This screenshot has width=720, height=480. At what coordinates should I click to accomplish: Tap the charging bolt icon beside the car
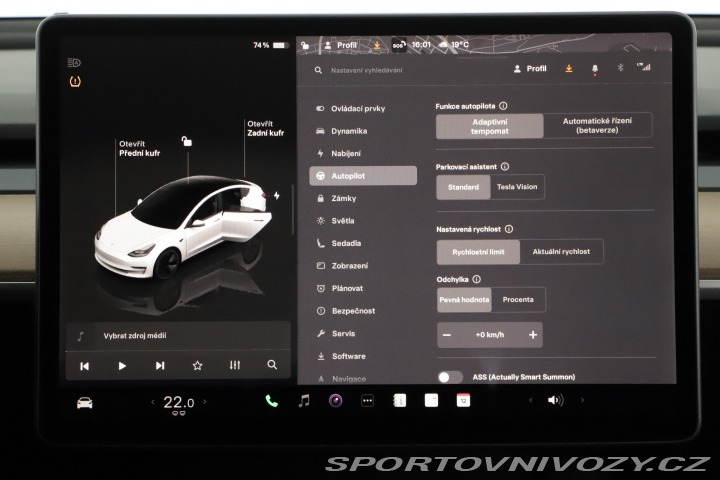coord(277,195)
